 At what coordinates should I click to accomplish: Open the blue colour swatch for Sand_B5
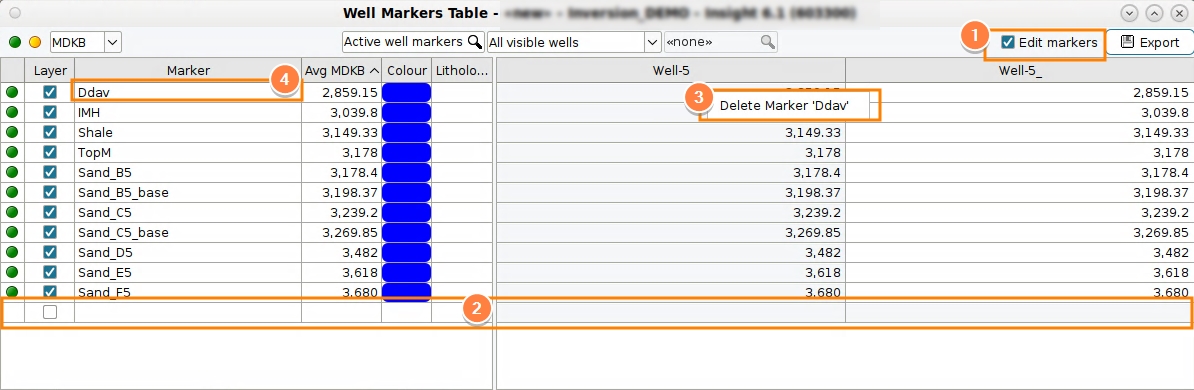pyautogui.click(x=406, y=172)
